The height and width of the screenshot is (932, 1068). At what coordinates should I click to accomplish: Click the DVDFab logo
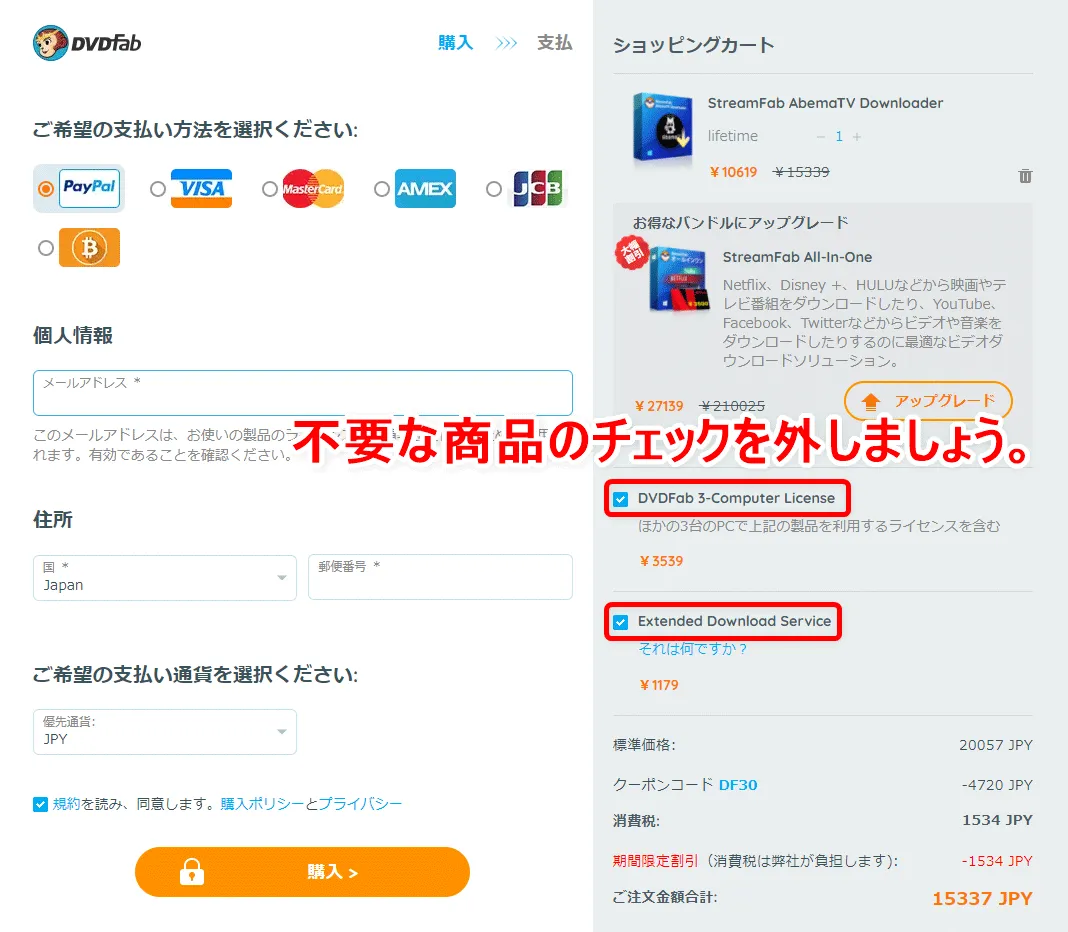(87, 43)
